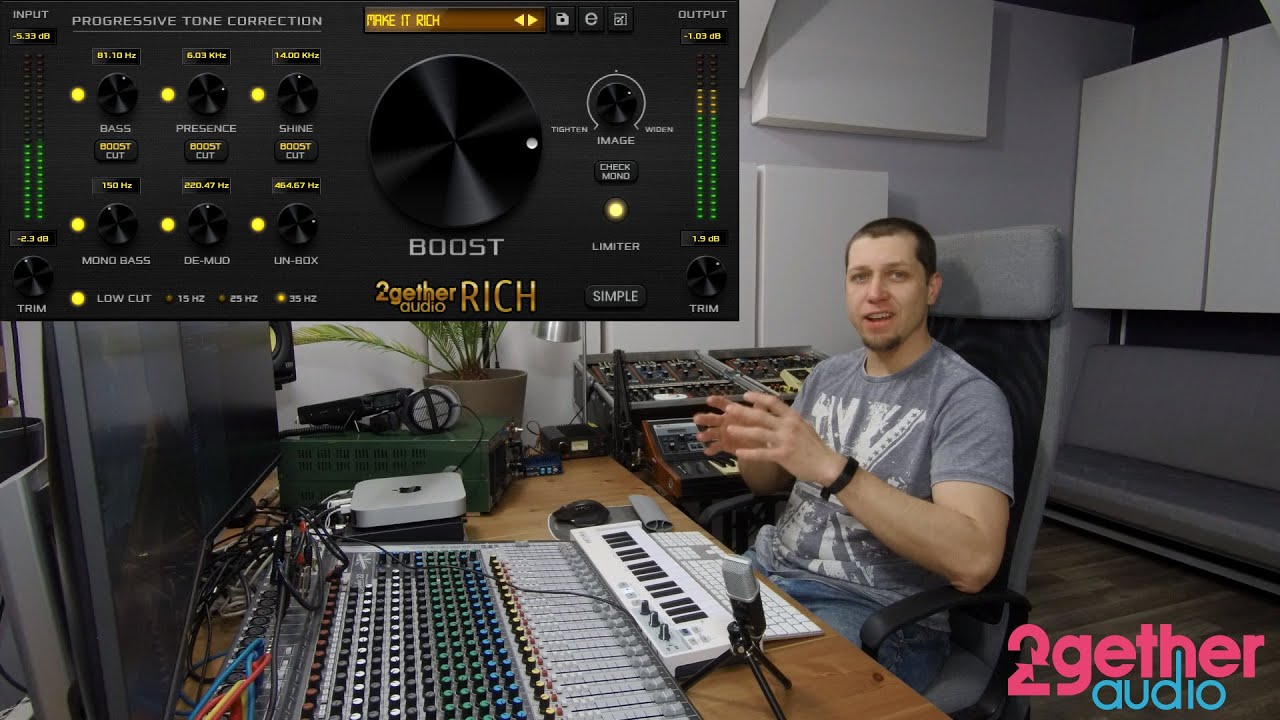Go to previous preset with left arrow

click(519, 20)
